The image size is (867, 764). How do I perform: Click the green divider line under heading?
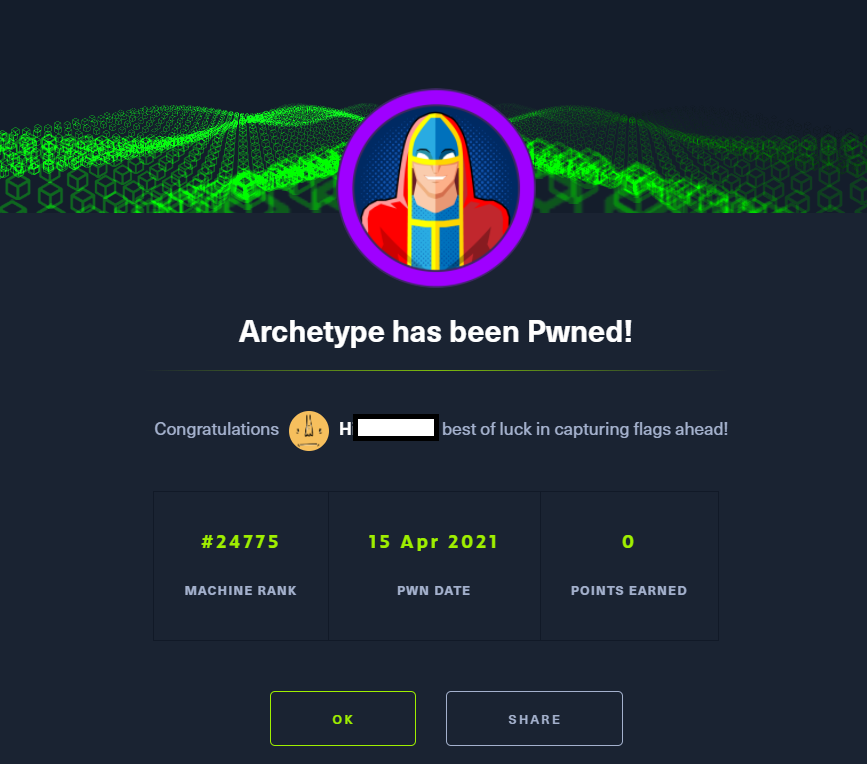coord(436,370)
